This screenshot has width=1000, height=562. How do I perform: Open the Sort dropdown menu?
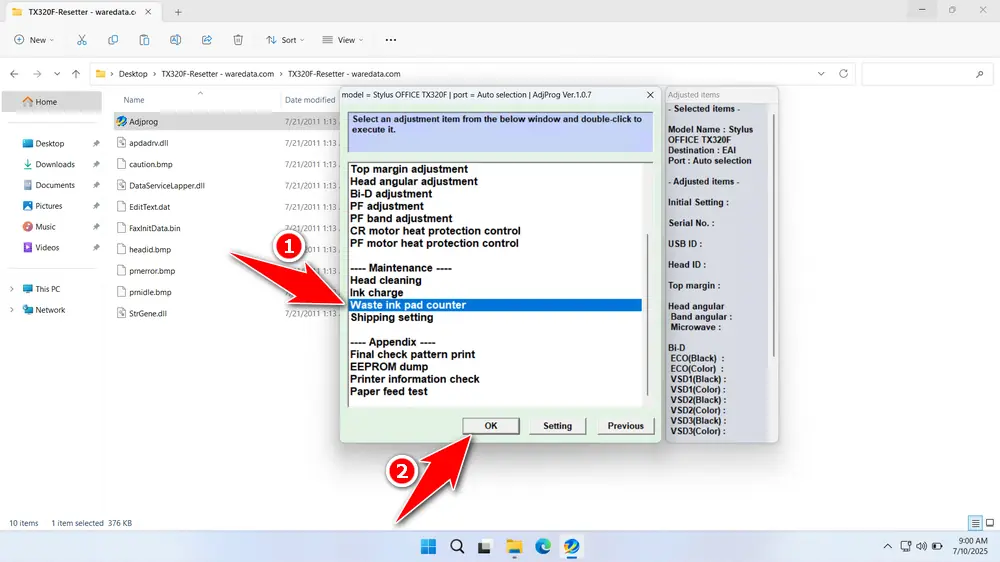pos(282,40)
